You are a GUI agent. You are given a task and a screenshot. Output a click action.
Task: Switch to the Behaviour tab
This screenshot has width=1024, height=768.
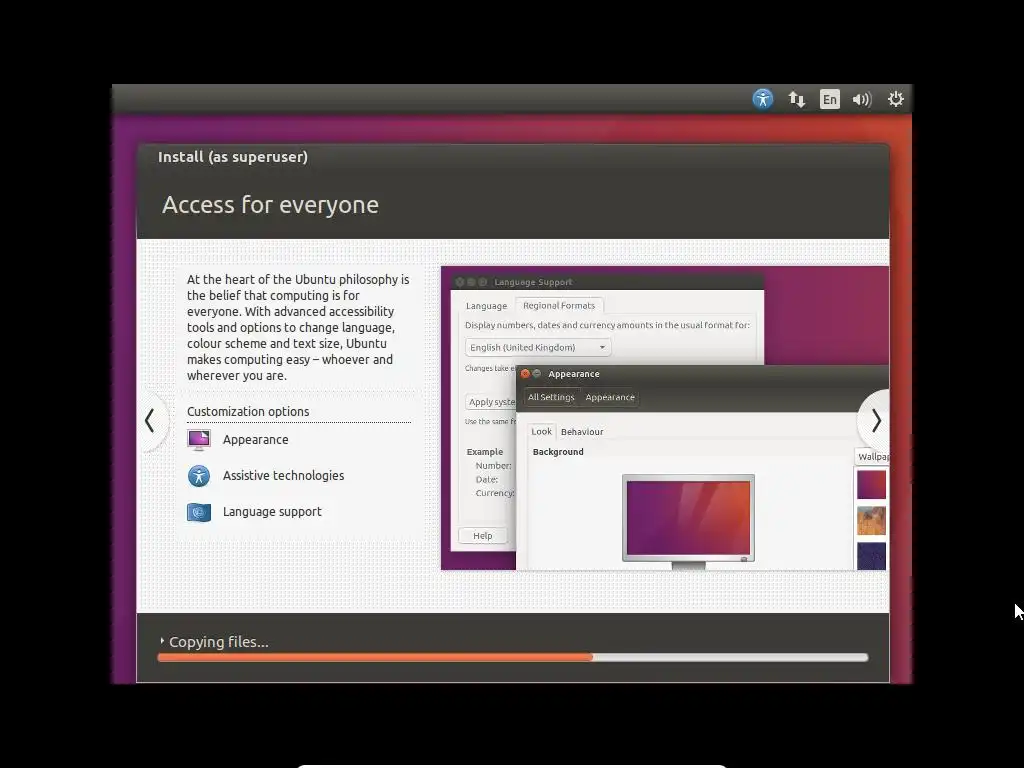click(x=582, y=432)
